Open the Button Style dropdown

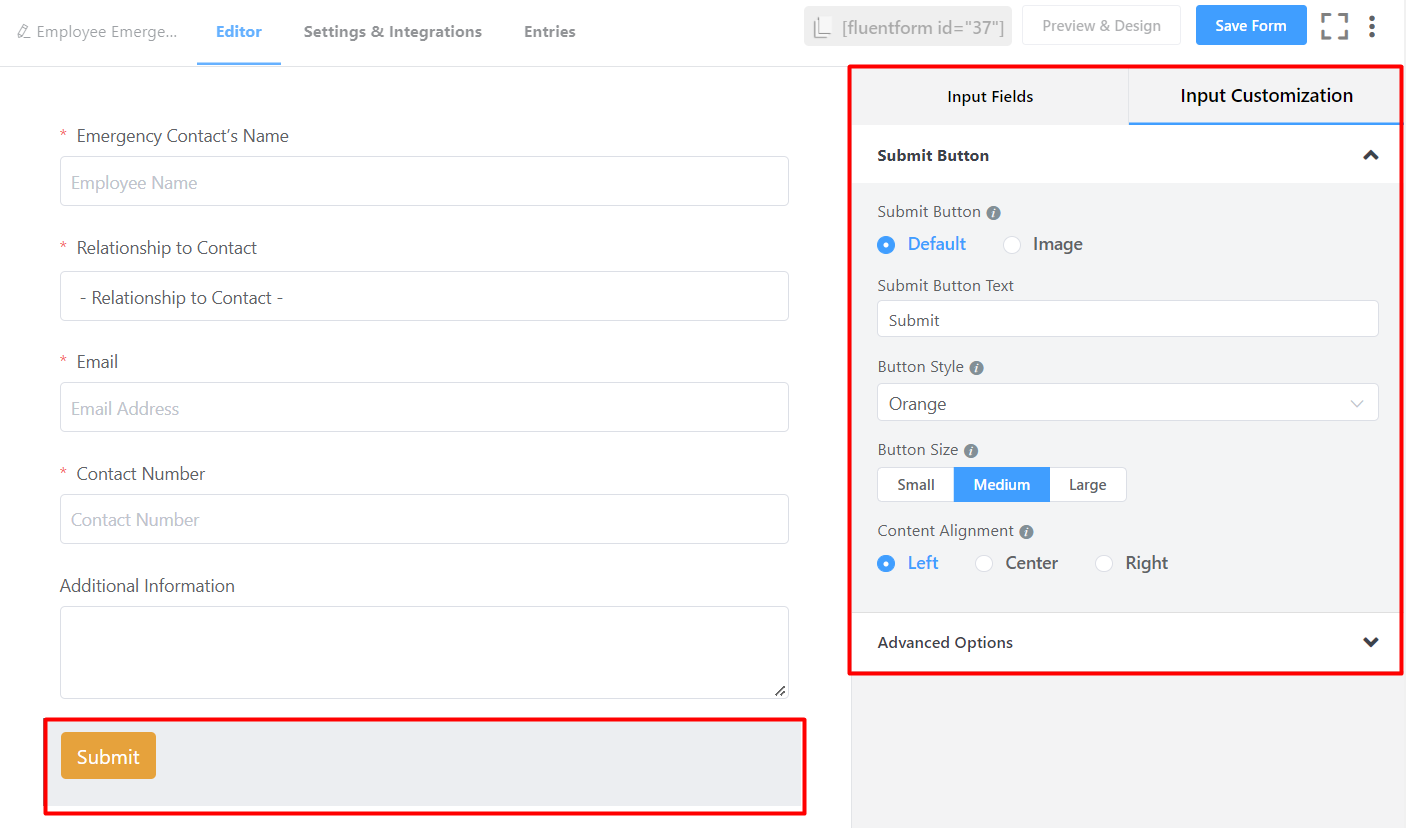(1127, 403)
